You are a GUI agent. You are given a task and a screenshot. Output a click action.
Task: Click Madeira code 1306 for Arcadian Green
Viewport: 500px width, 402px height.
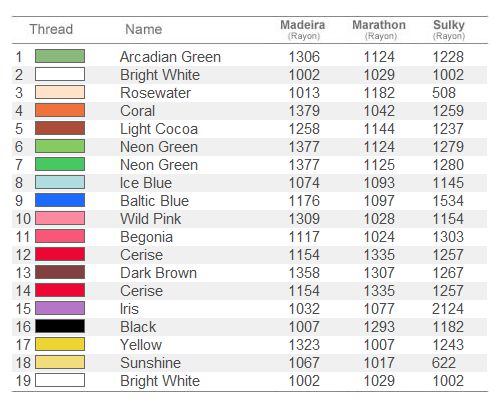click(304, 57)
